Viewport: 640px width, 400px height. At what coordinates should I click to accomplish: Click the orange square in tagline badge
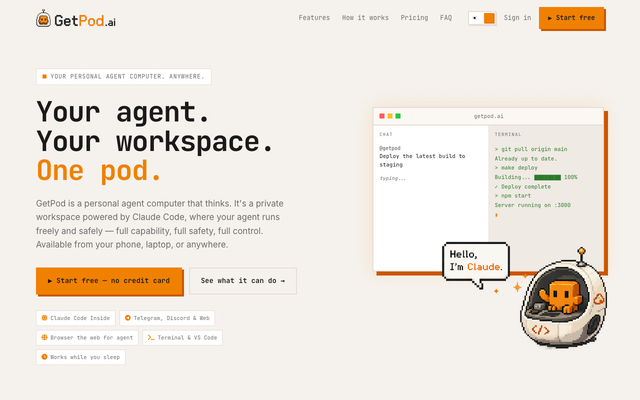pos(44,76)
